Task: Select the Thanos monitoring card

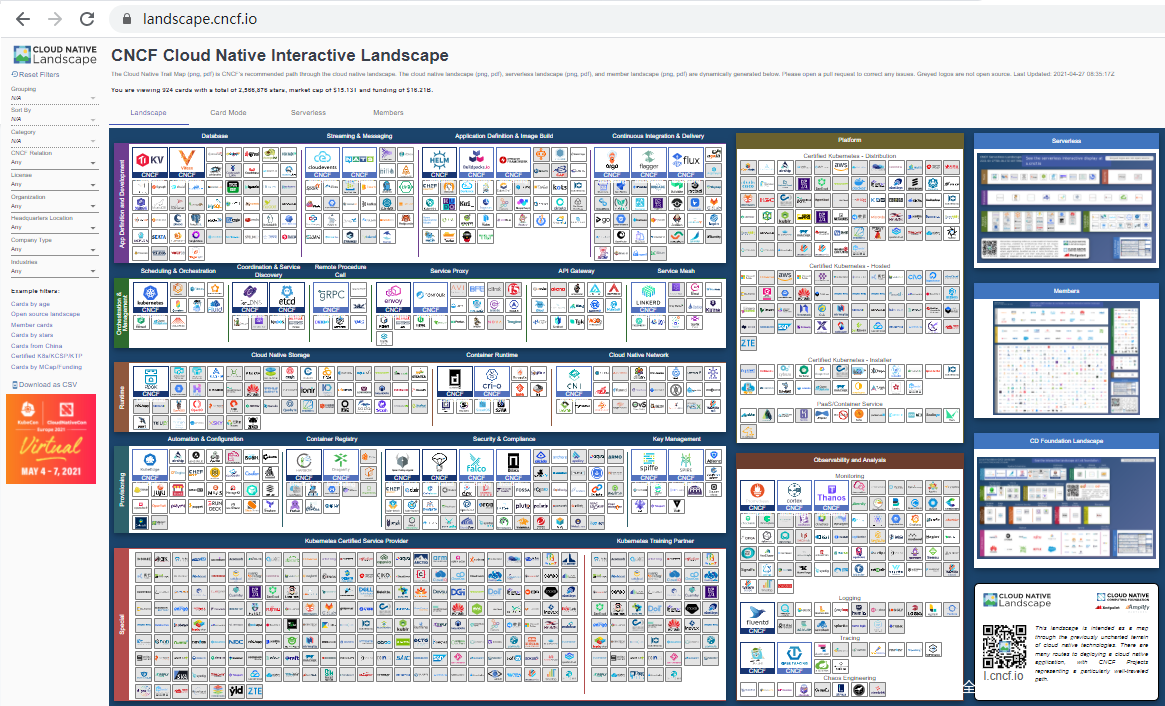Action: [831, 496]
